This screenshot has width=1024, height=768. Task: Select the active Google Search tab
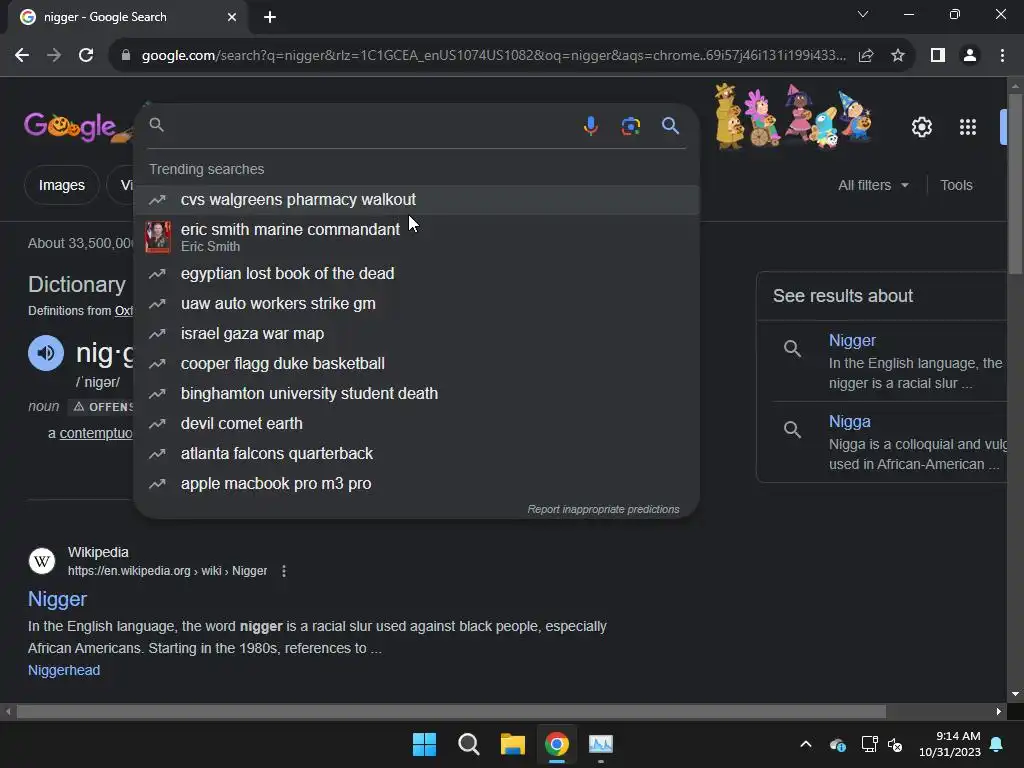coord(127,17)
